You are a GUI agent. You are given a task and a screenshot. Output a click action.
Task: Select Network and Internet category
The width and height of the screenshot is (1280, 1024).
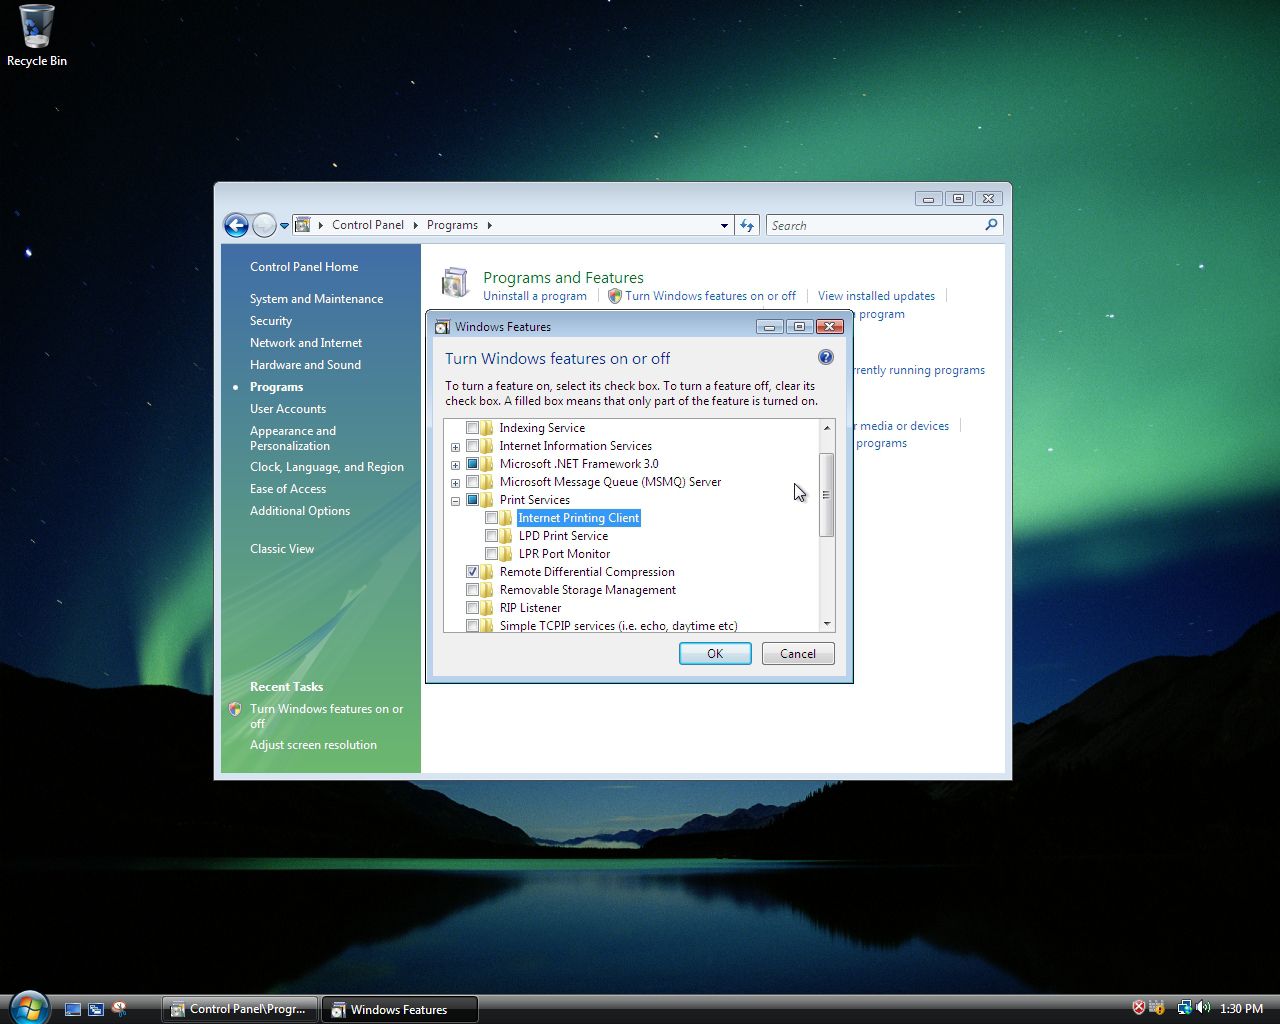tap(306, 343)
